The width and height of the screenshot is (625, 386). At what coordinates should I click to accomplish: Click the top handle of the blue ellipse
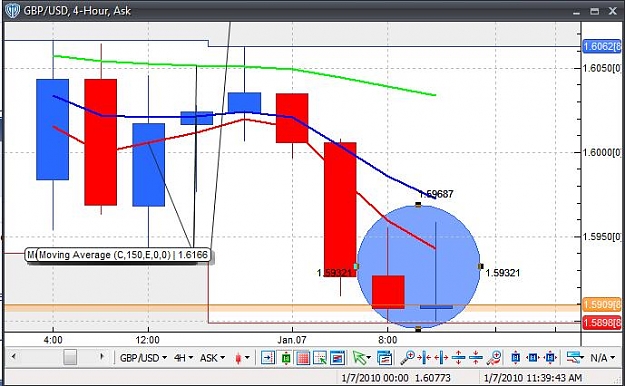point(418,205)
